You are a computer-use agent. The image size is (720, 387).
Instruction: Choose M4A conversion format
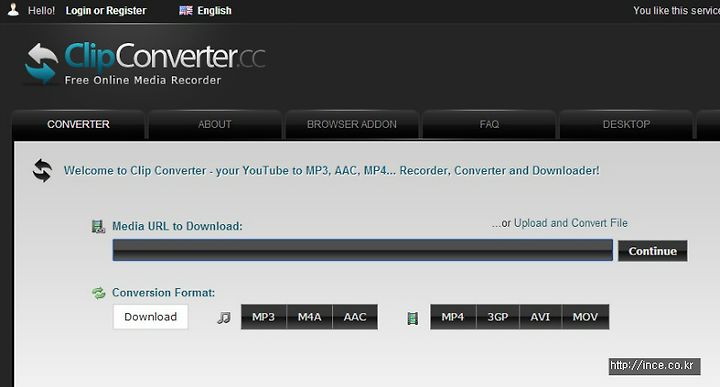pos(309,317)
